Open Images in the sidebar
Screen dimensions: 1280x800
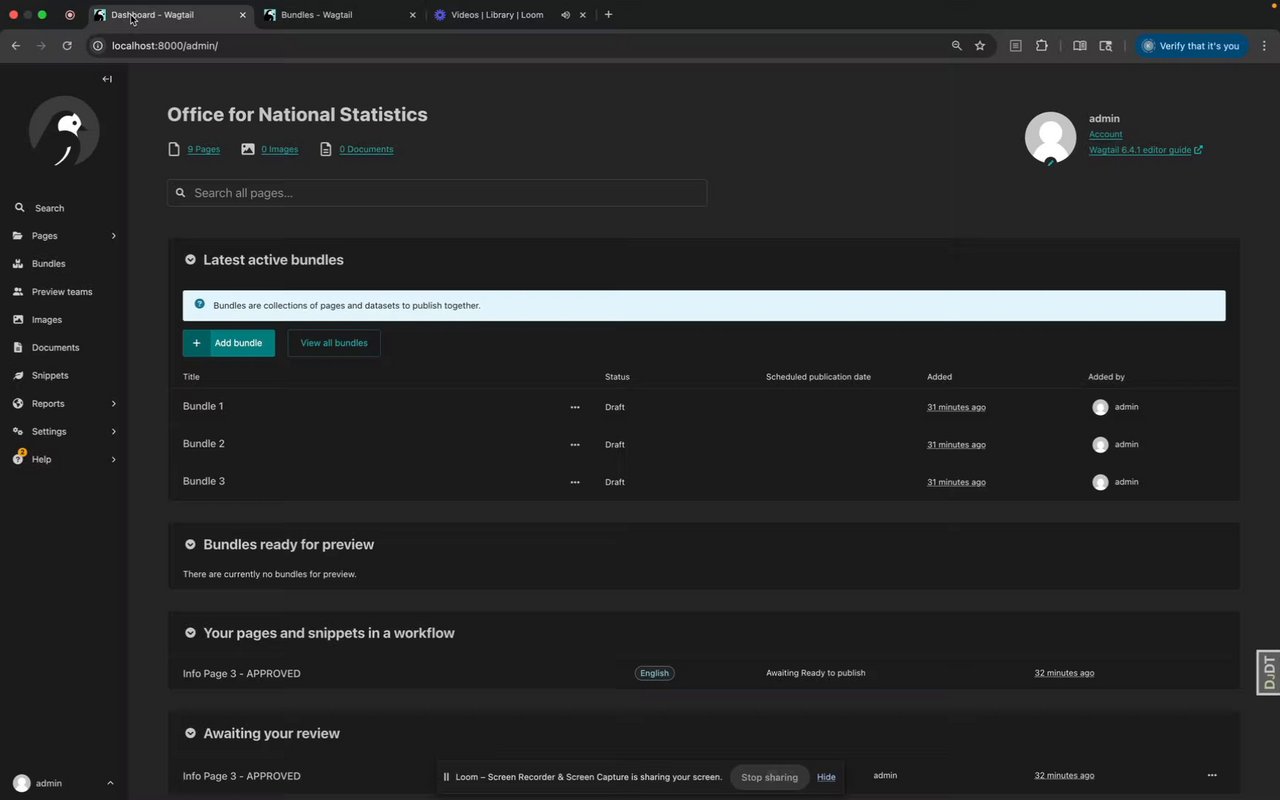(64, 320)
